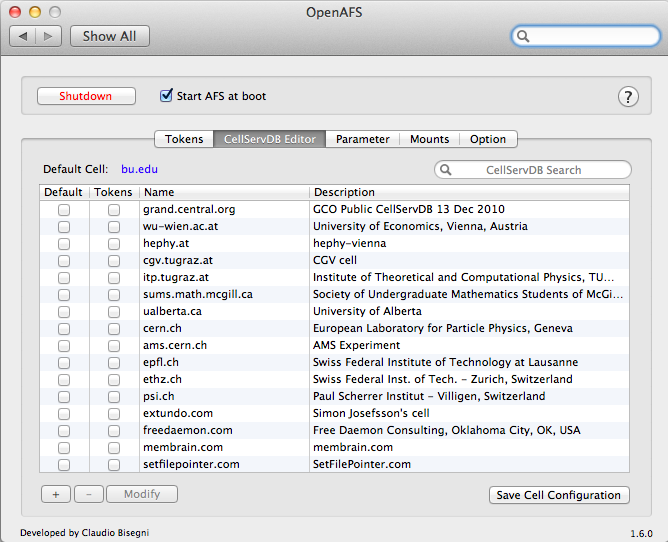Check Default box for ethz.ch
Screen dimensions: 668x542
pos(64,380)
